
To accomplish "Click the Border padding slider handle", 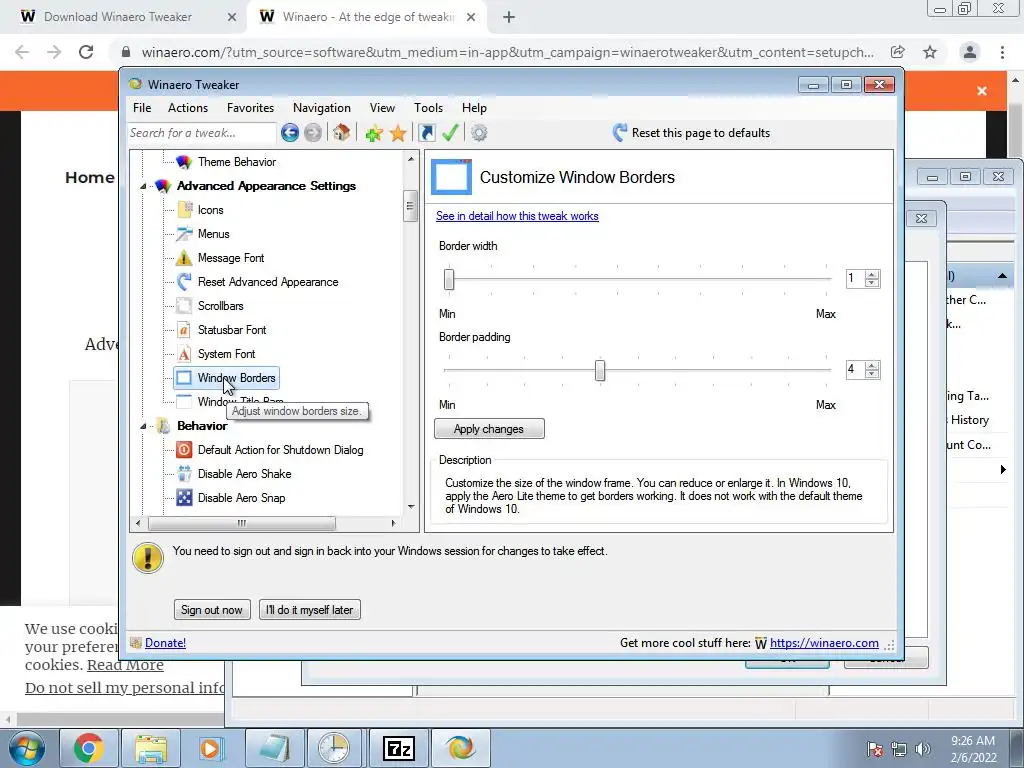I will pos(600,370).
